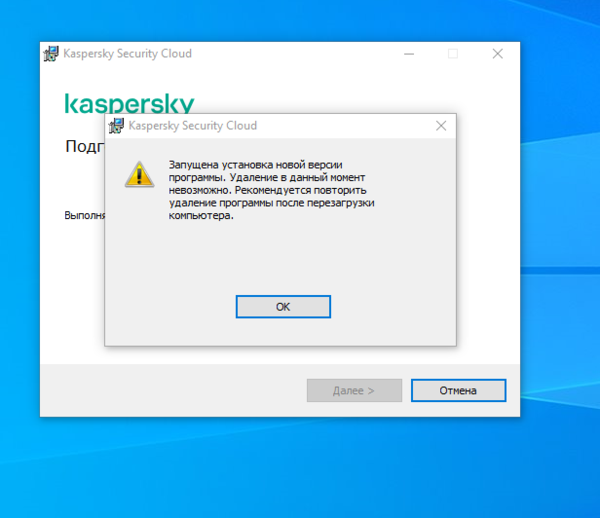This screenshot has width=600, height=518.
Task: Click the installer icon in dialog title bar
Action: (x=116, y=125)
